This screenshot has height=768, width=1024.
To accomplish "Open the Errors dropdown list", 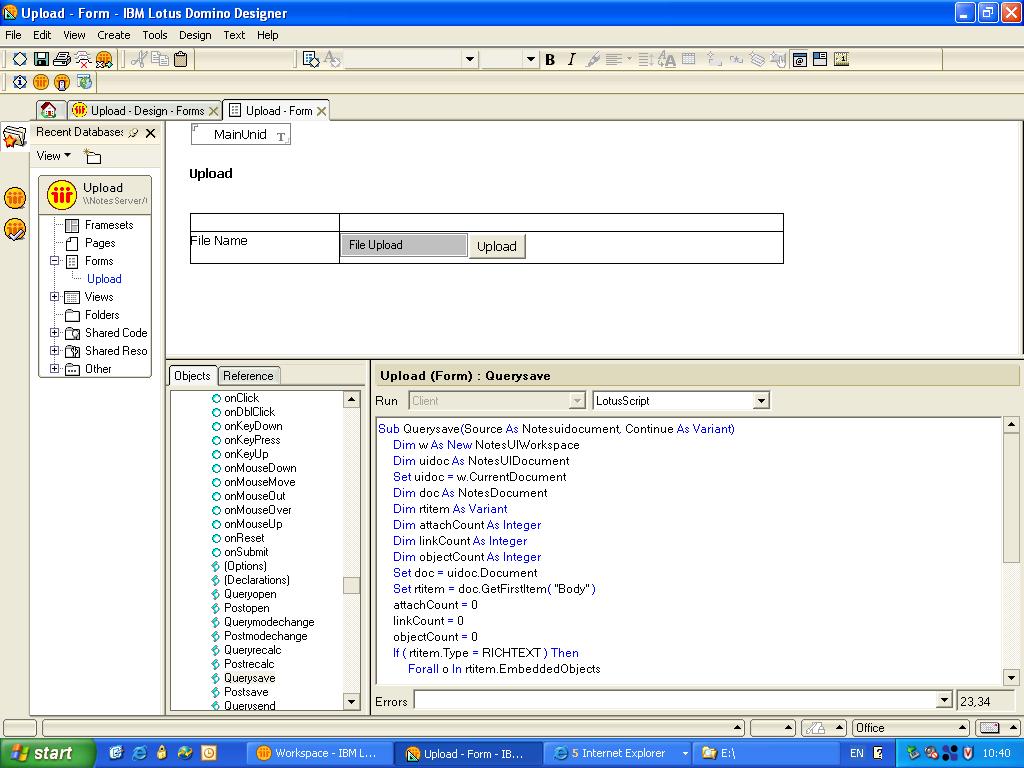I will (x=944, y=701).
